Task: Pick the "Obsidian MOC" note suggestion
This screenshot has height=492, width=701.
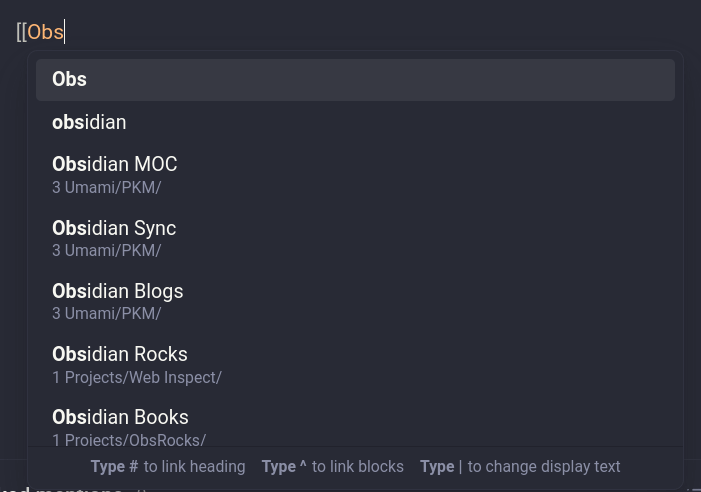Action: coord(355,175)
